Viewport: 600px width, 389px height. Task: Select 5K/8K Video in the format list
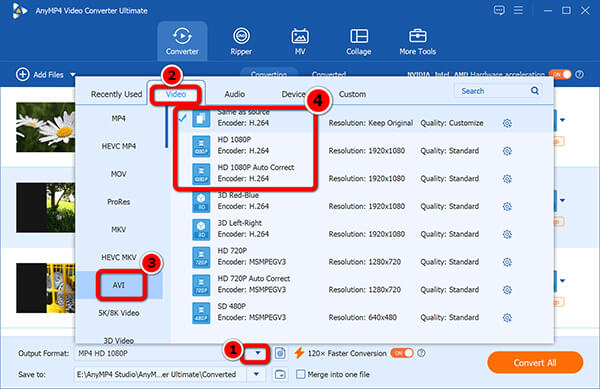119,313
